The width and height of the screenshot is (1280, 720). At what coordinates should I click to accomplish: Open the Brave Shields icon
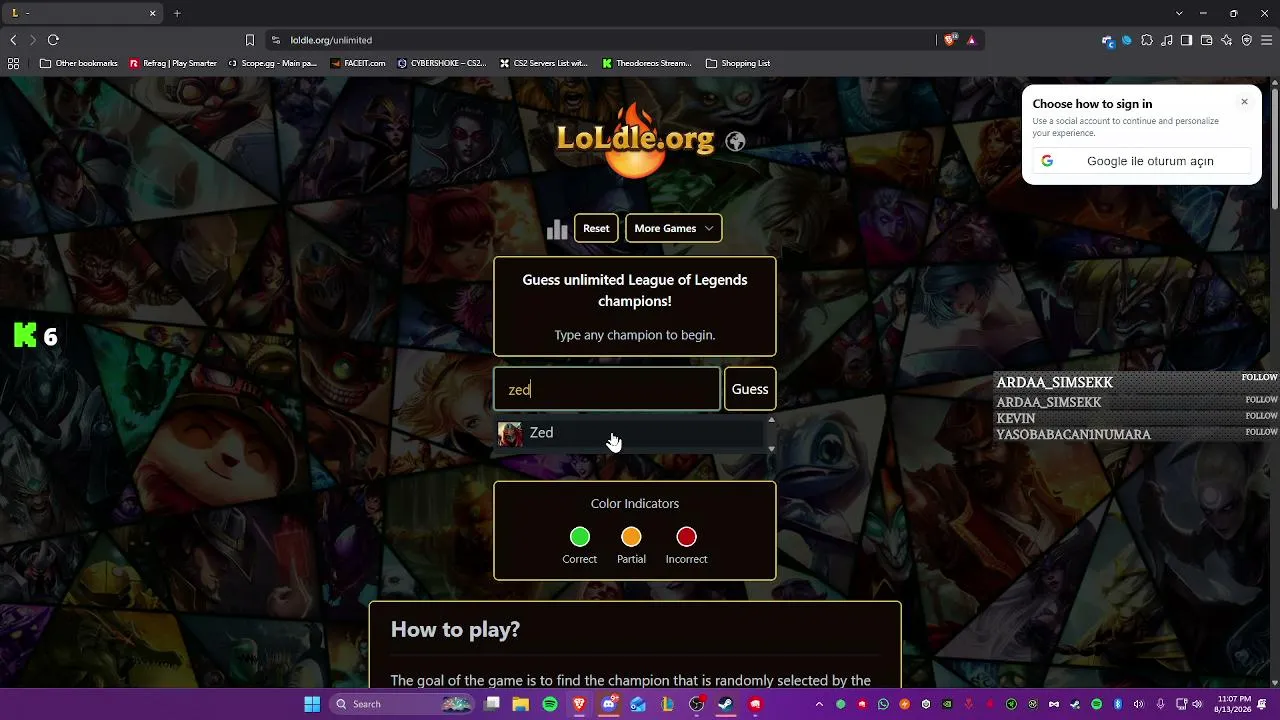(950, 40)
